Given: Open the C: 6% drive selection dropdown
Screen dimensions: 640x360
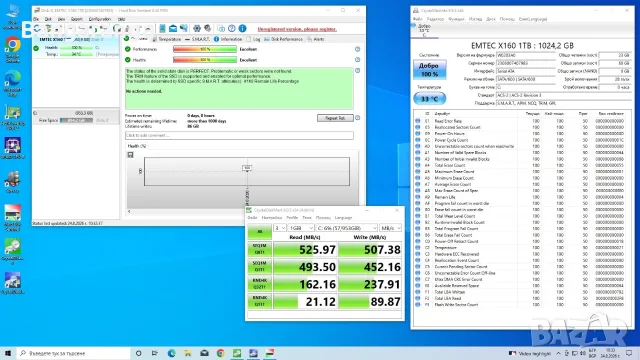Looking at the screenshot, I should [x=346, y=228].
